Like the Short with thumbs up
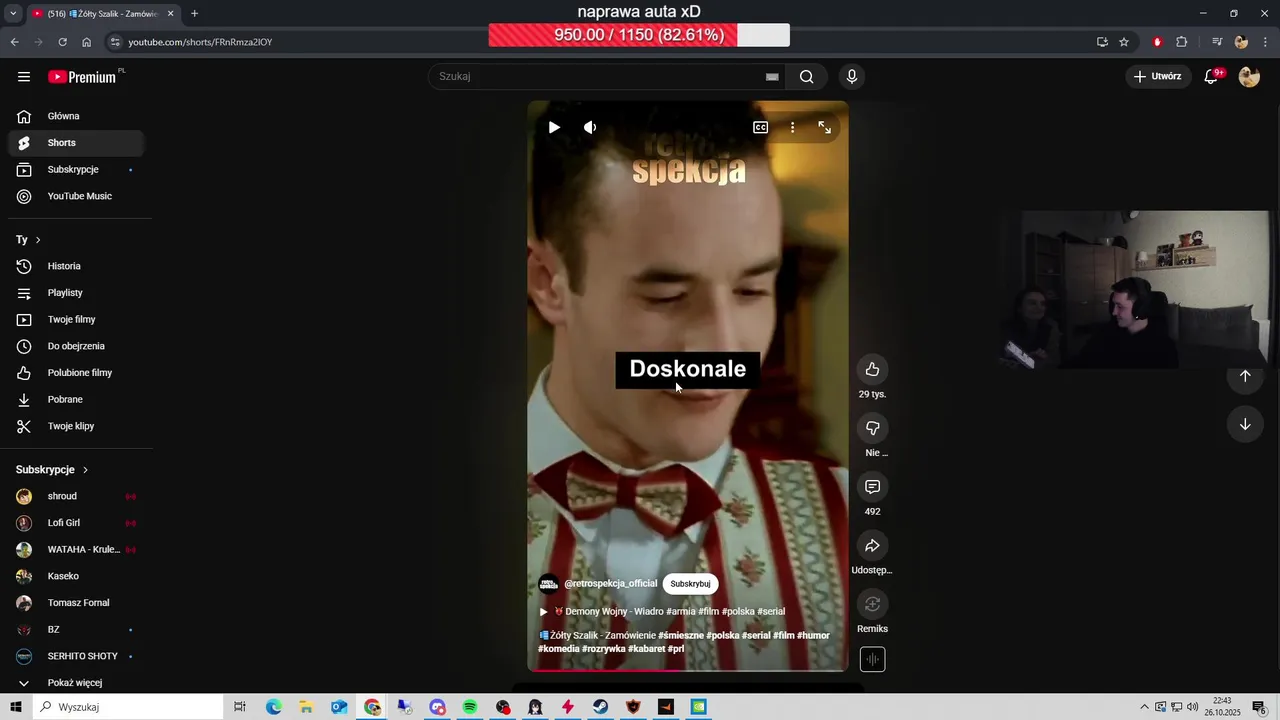The width and height of the screenshot is (1280, 720). pos(872,370)
